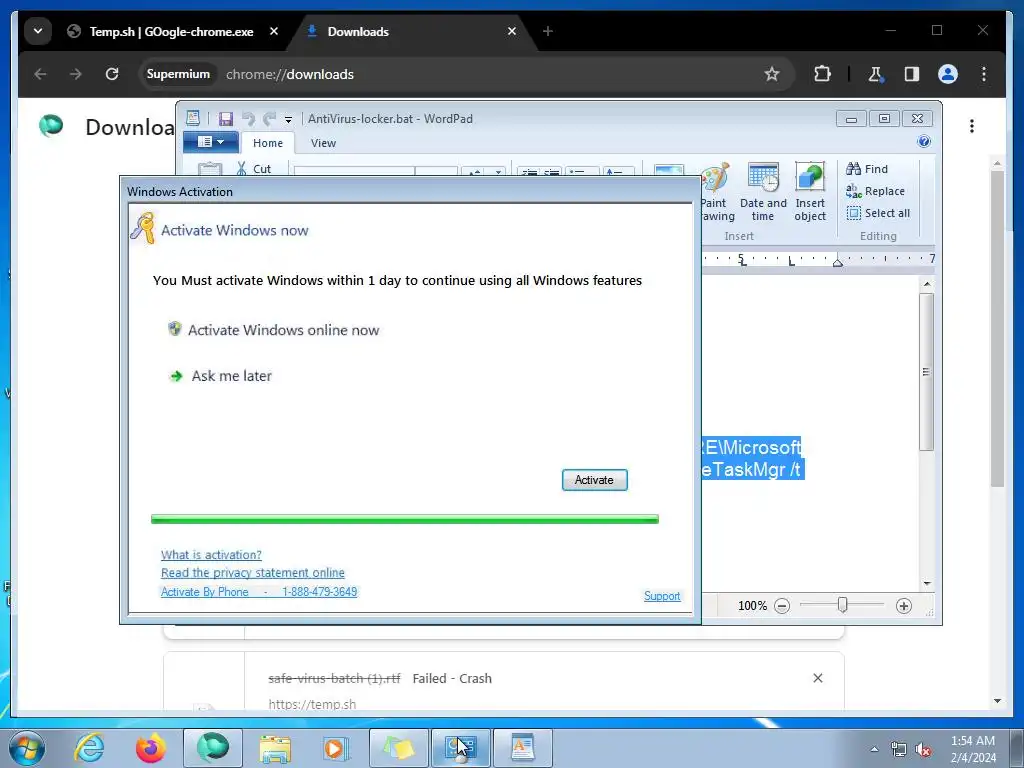This screenshot has width=1024, height=768.
Task: Open the Downloads page more actions menu
Action: point(972,126)
